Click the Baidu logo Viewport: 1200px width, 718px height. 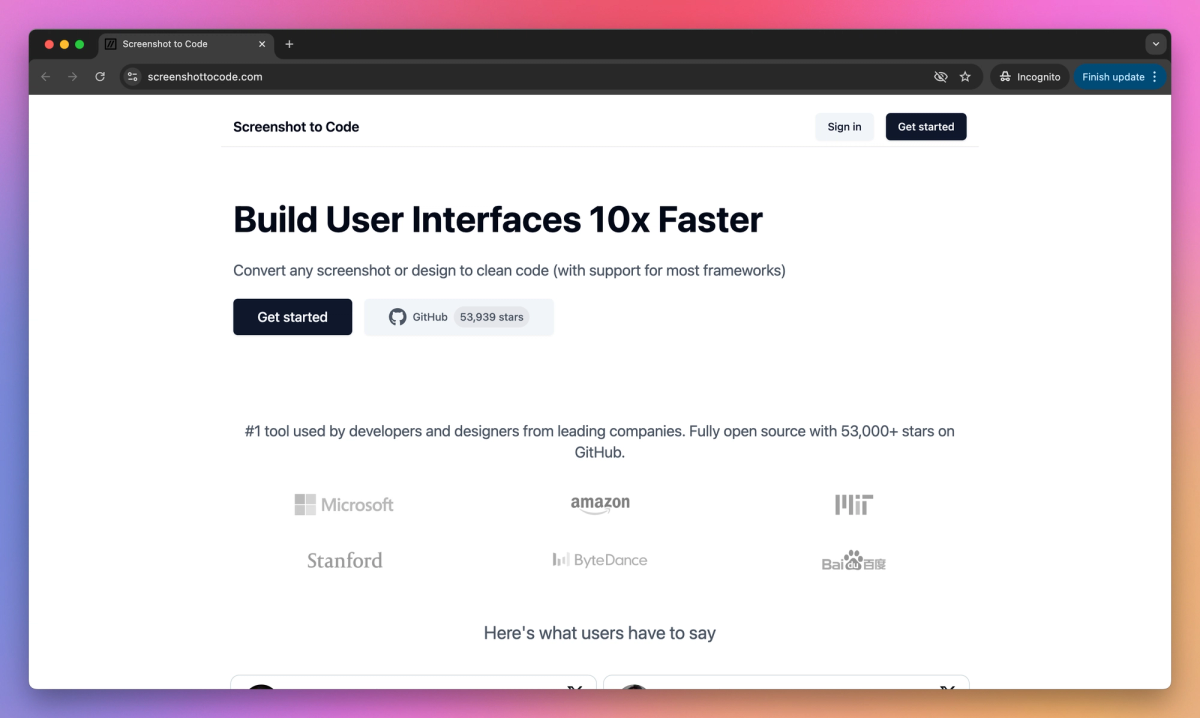854,561
